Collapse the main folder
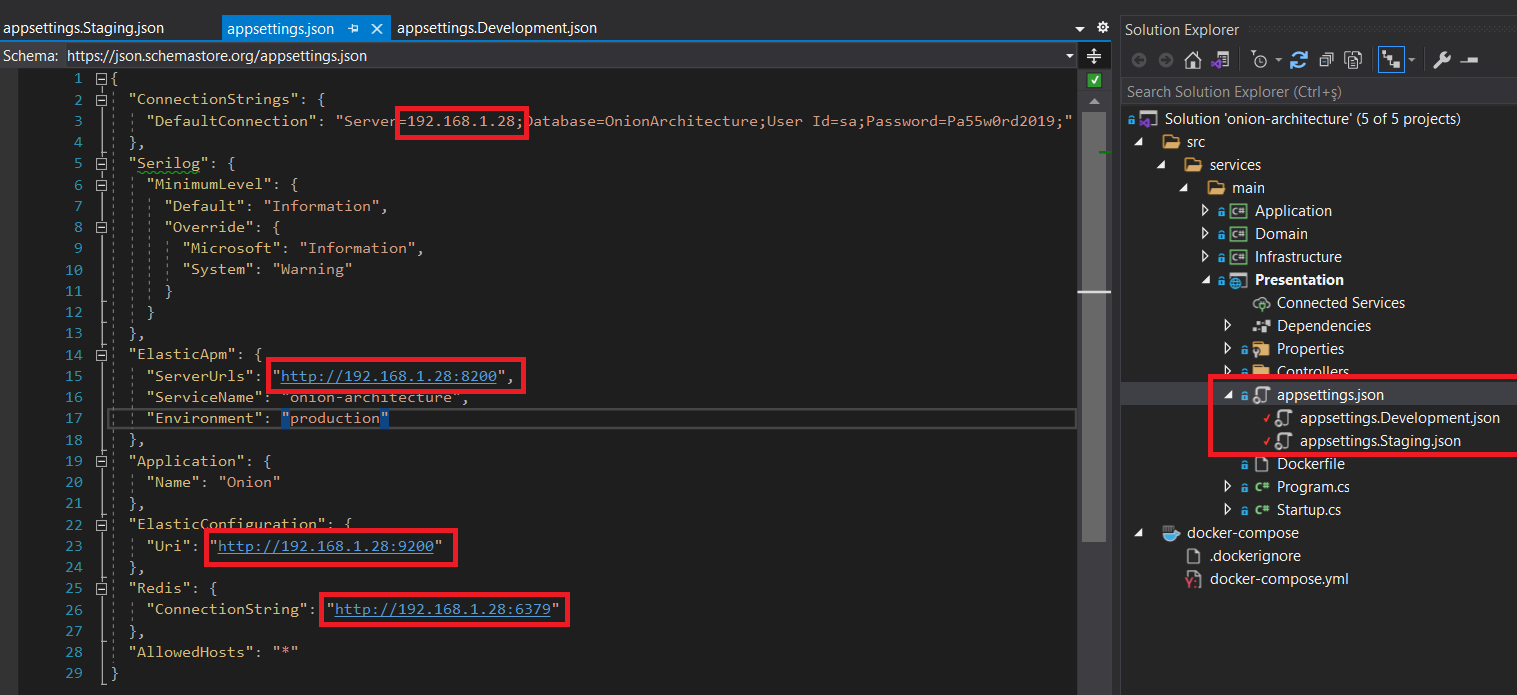This screenshot has height=695, width=1517. coord(1184,188)
